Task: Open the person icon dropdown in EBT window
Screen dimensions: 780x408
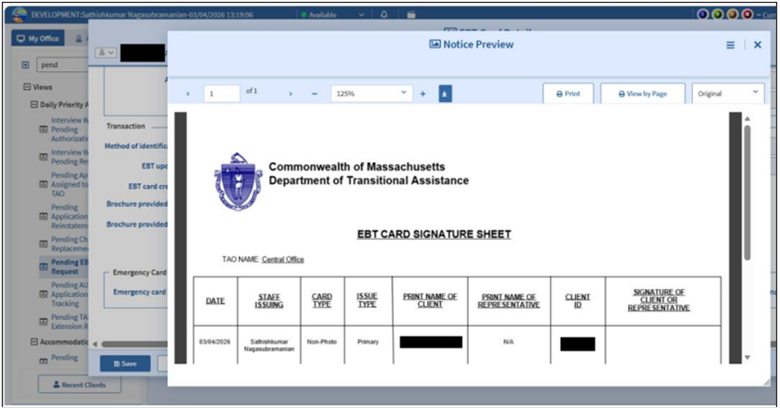Action: [x=106, y=52]
